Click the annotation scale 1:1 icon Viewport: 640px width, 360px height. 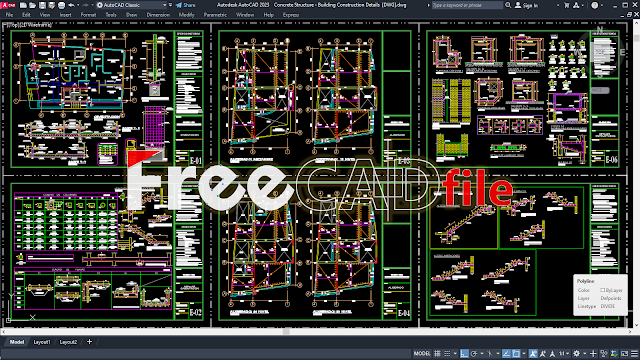coord(562,354)
